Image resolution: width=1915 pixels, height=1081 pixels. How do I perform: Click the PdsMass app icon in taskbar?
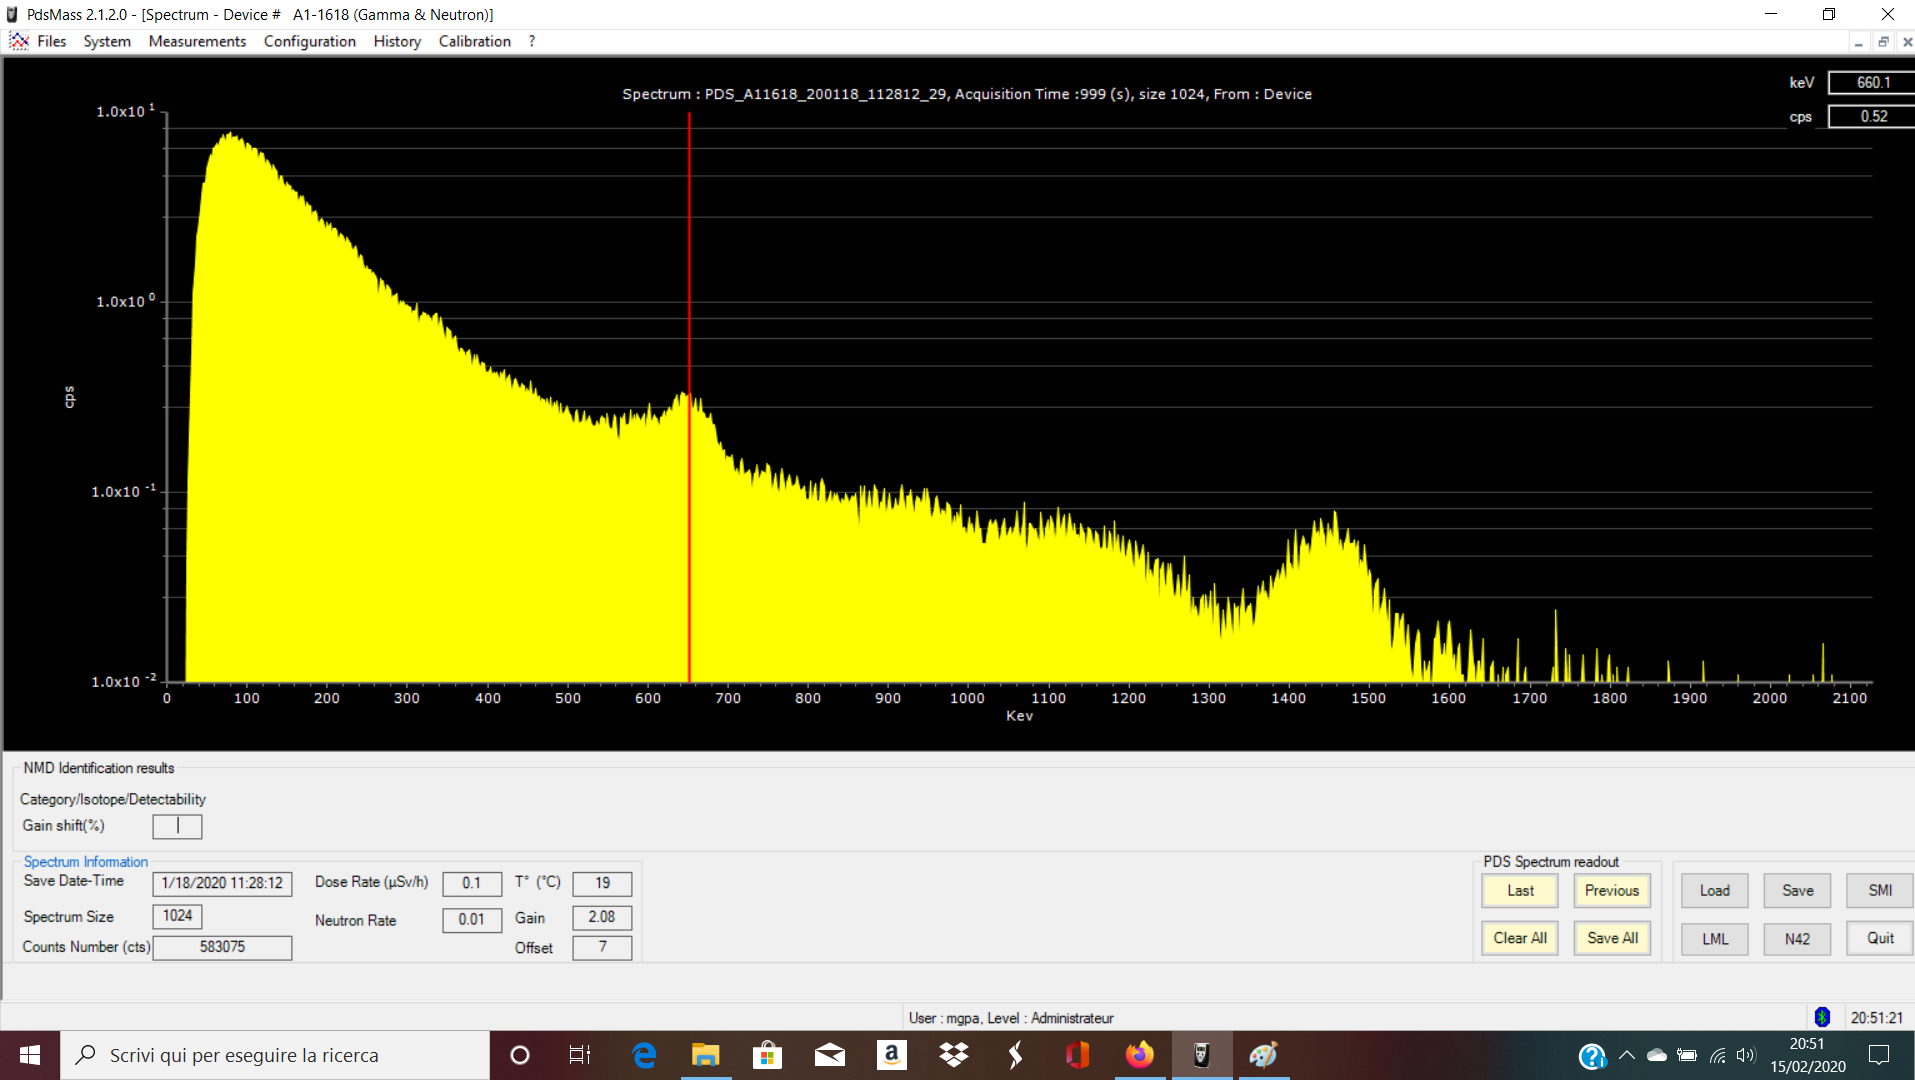1201,1055
